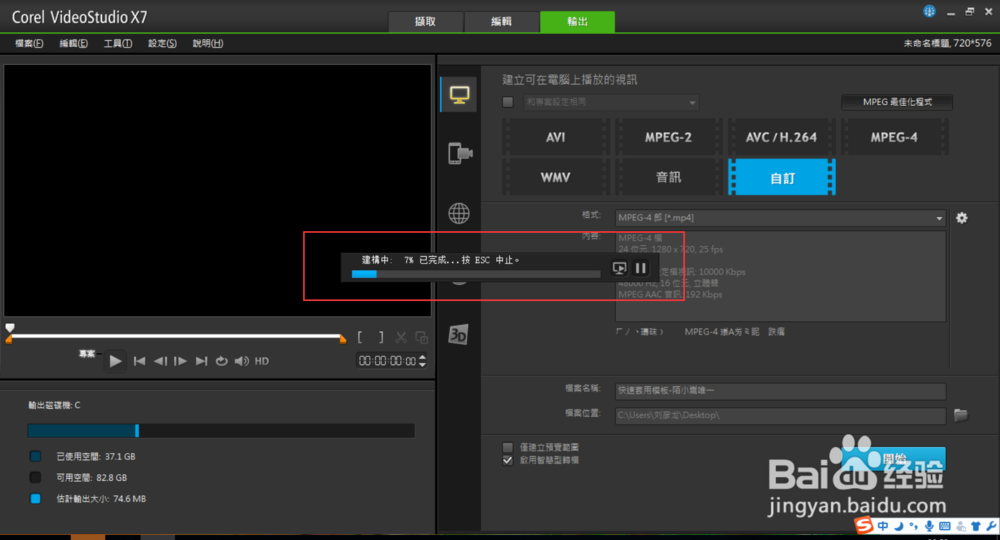Toggle HD preview mode
This screenshot has height=540, width=1000.
click(261, 361)
